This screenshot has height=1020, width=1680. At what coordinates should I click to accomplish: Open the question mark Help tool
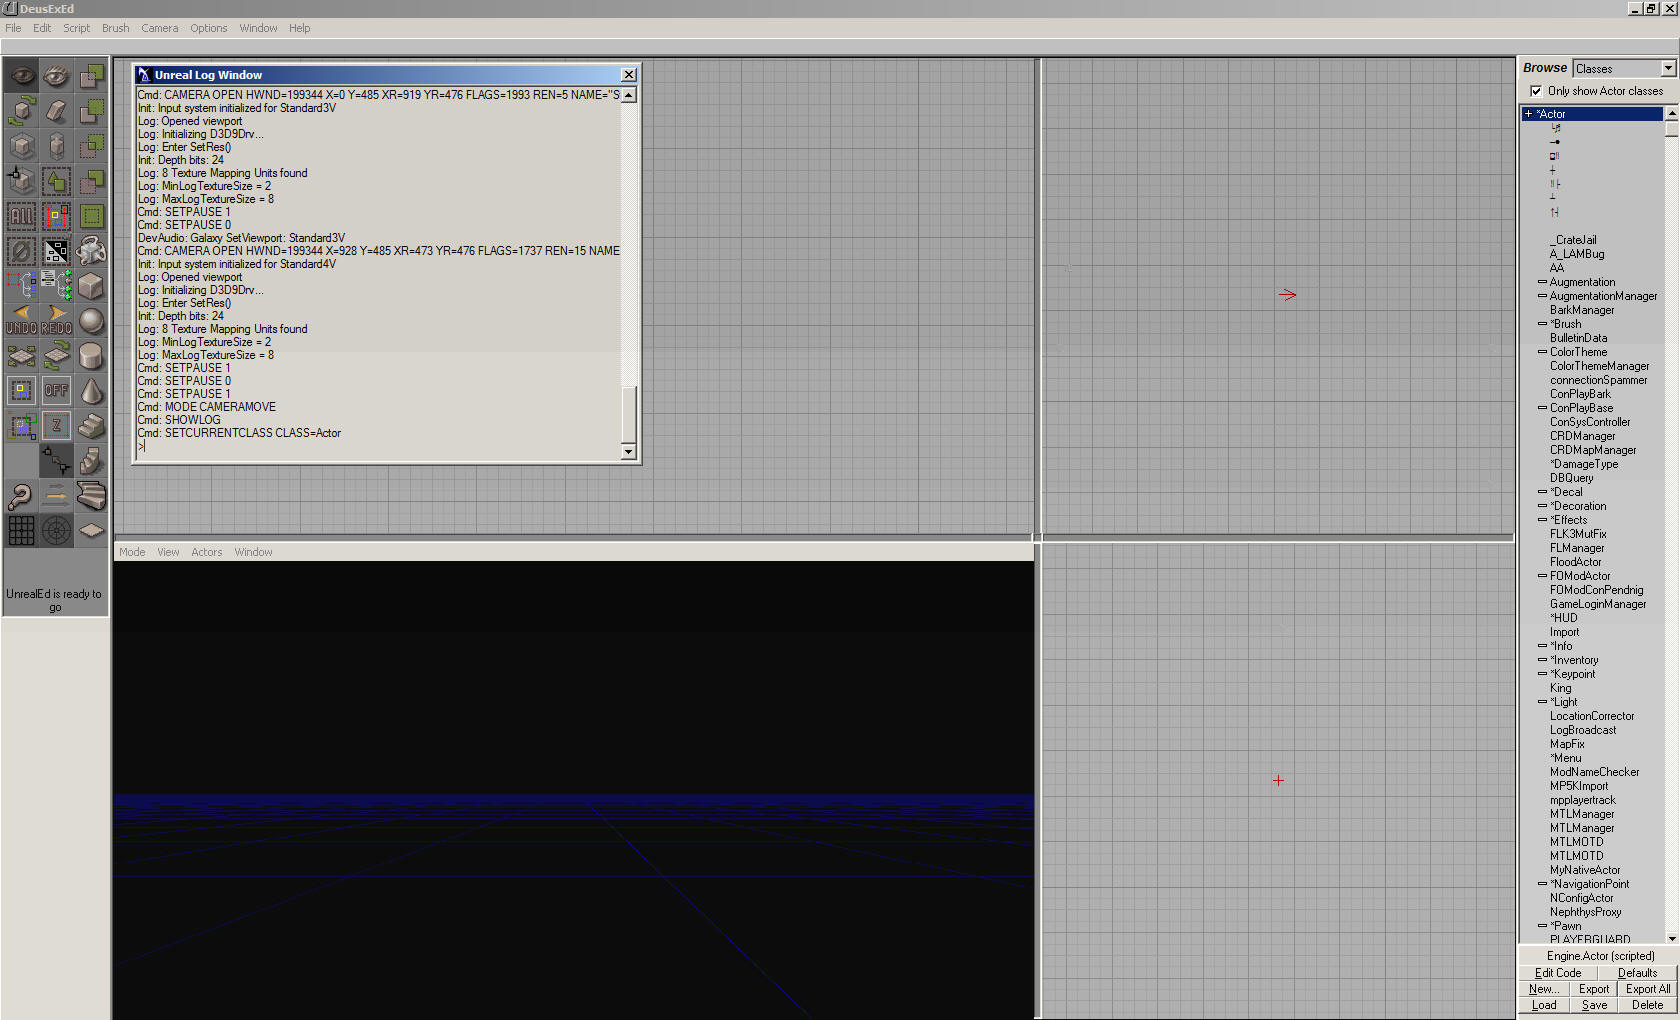click(22, 496)
